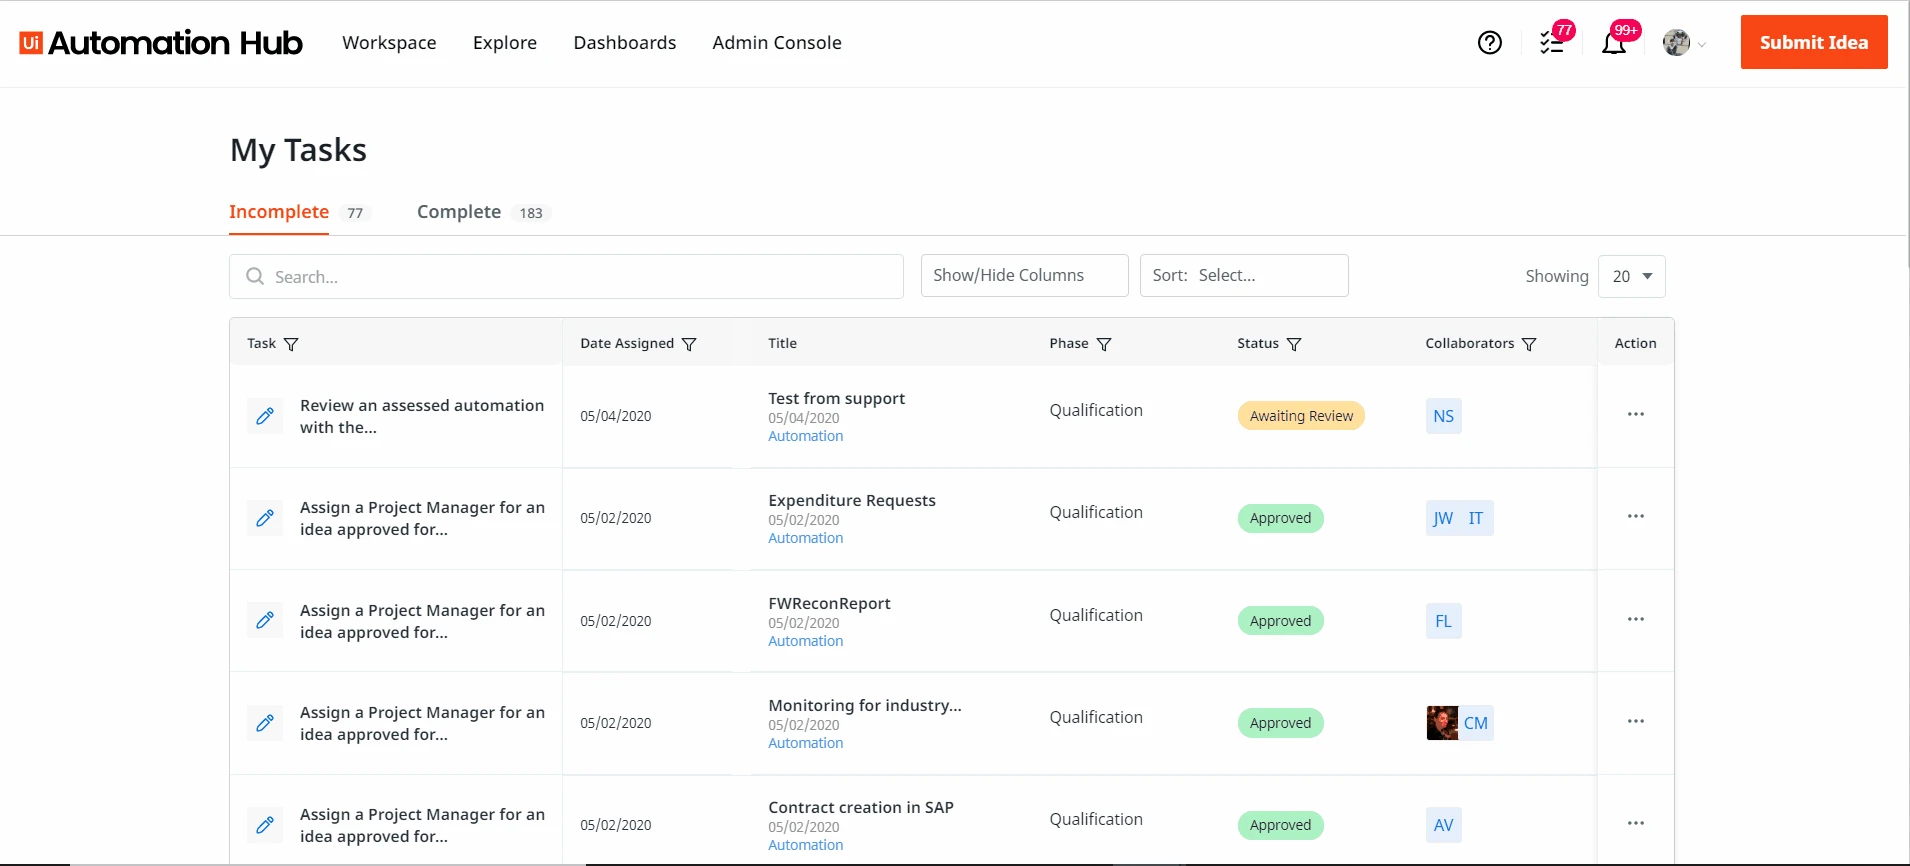This screenshot has height=866, width=1910.
Task: Open action ellipsis for FWReconReport row
Action: [x=1636, y=619]
